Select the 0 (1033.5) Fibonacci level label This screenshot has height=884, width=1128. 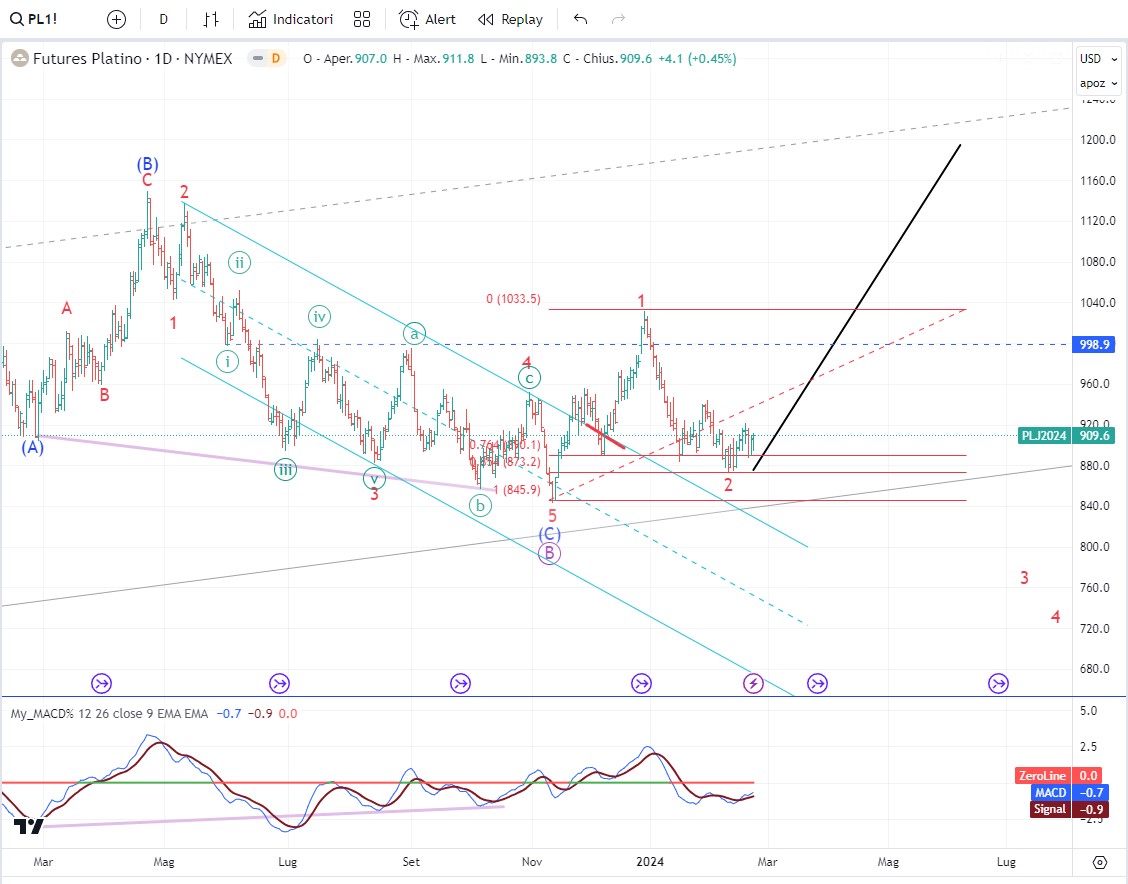513,299
